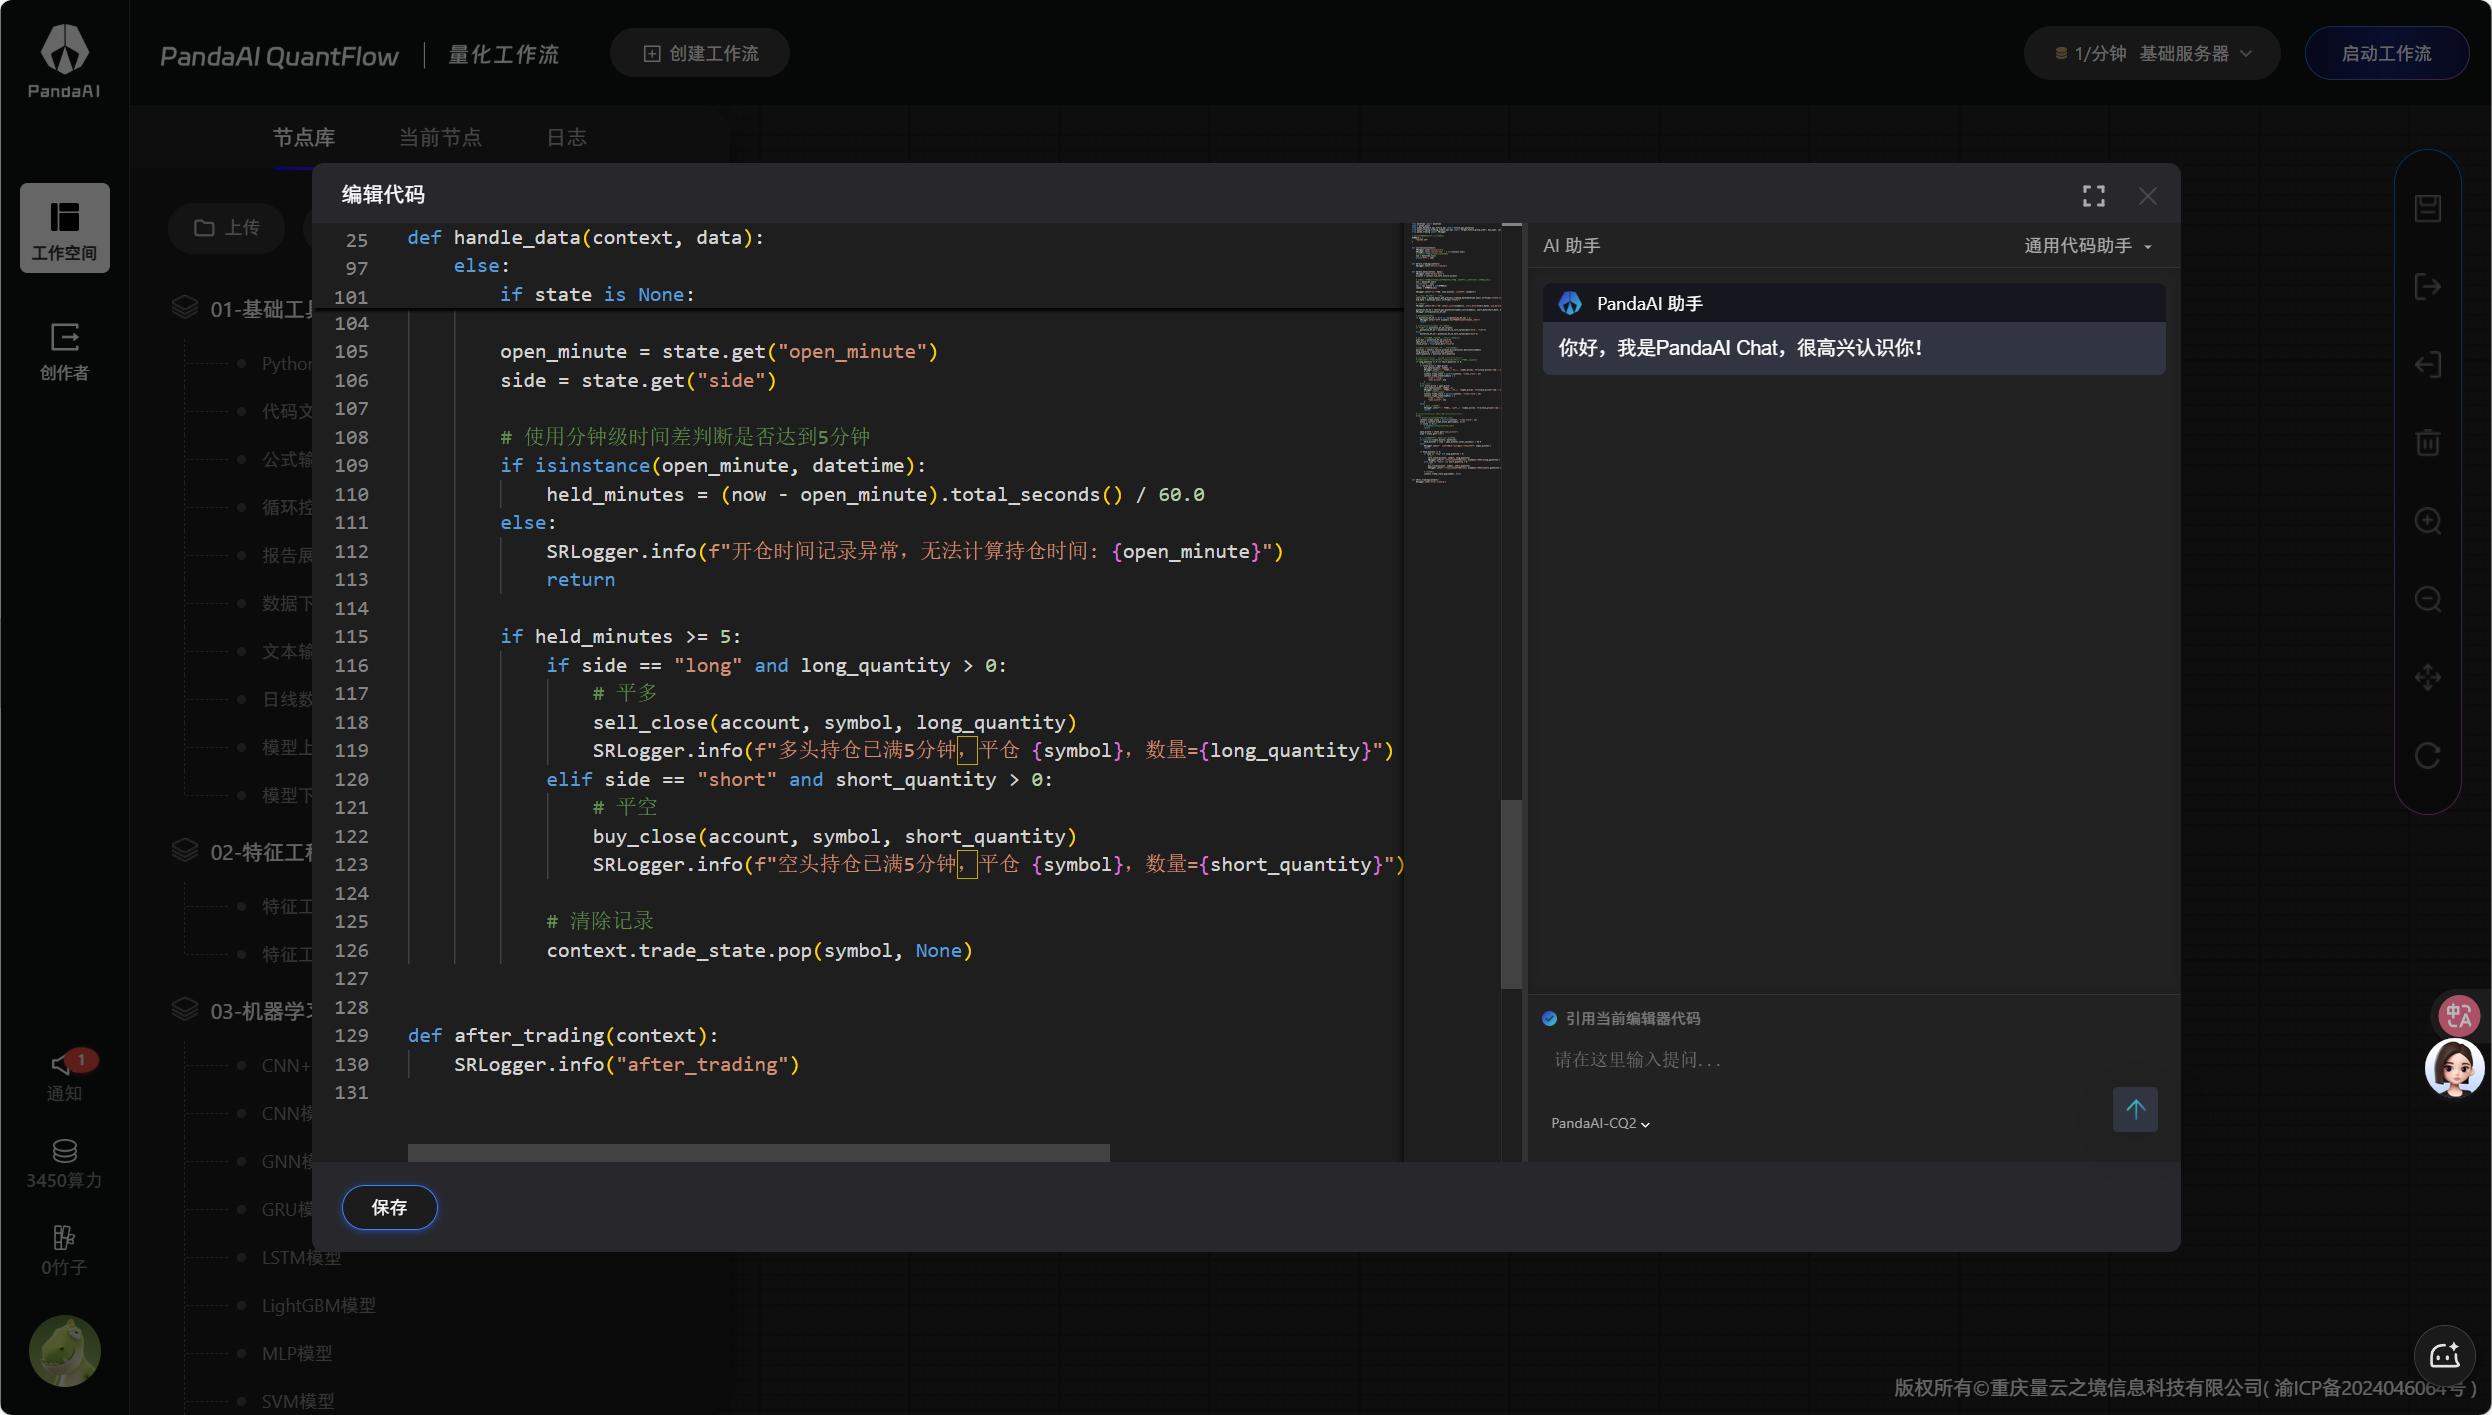Switch to the 日志 tab
Viewport: 2492px width, 1415px height.
coord(566,137)
